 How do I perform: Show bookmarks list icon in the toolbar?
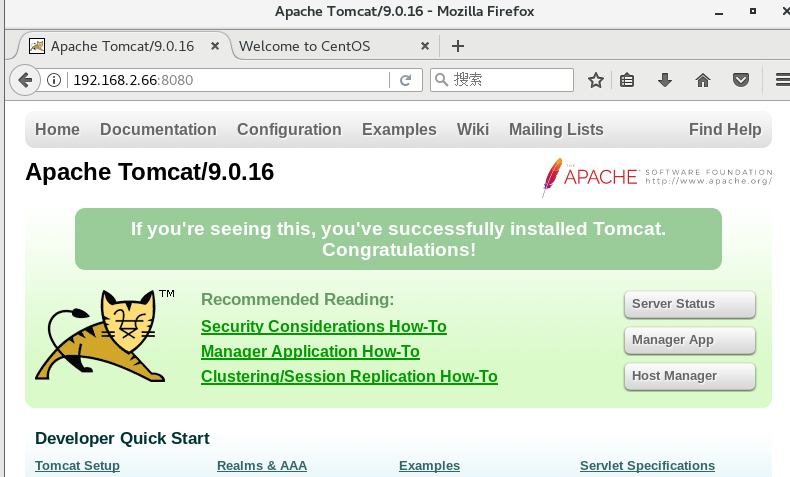click(627, 80)
